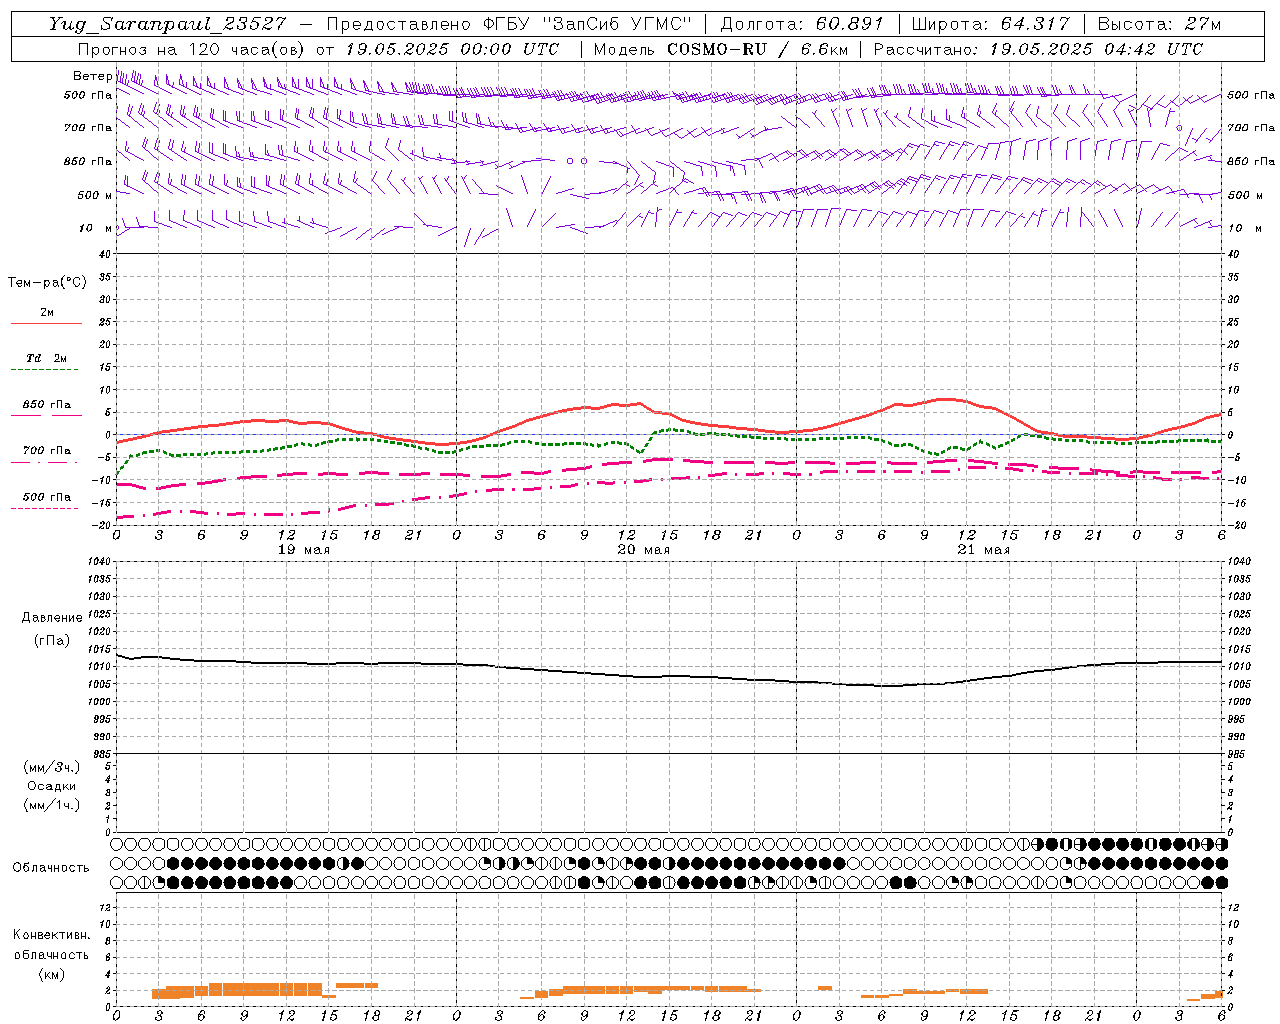Click left-side wind level label 500 м
The height and width of the screenshot is (1024, 1280).
[95, 195]
